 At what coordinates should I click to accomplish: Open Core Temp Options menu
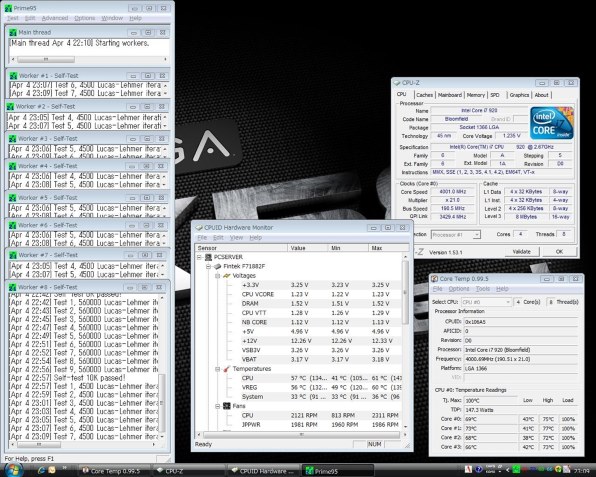pyautogui.click(x=459, y=289)
